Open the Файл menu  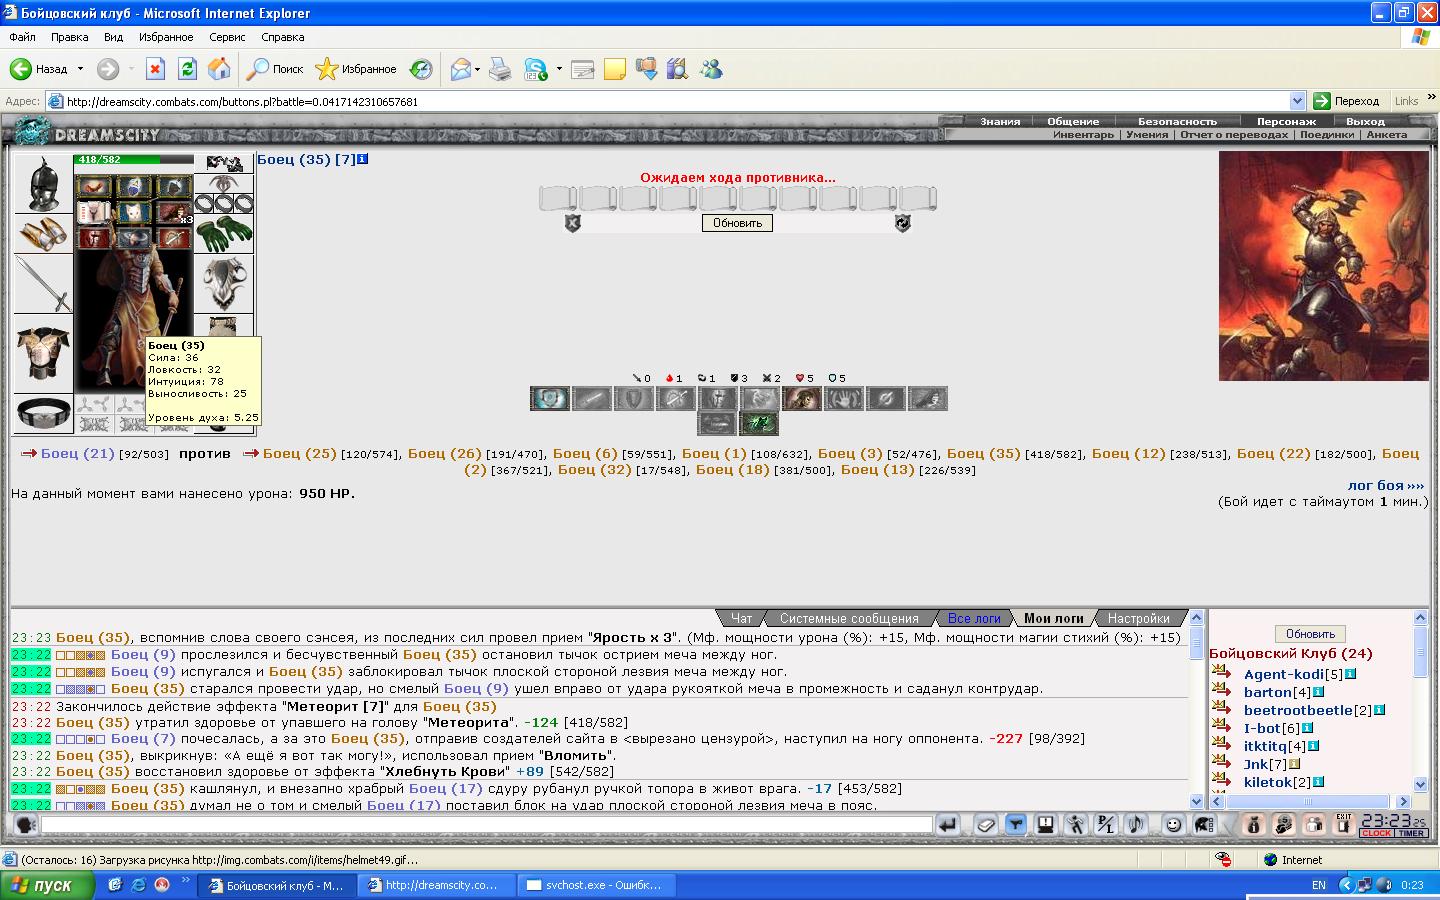(22, 37)
